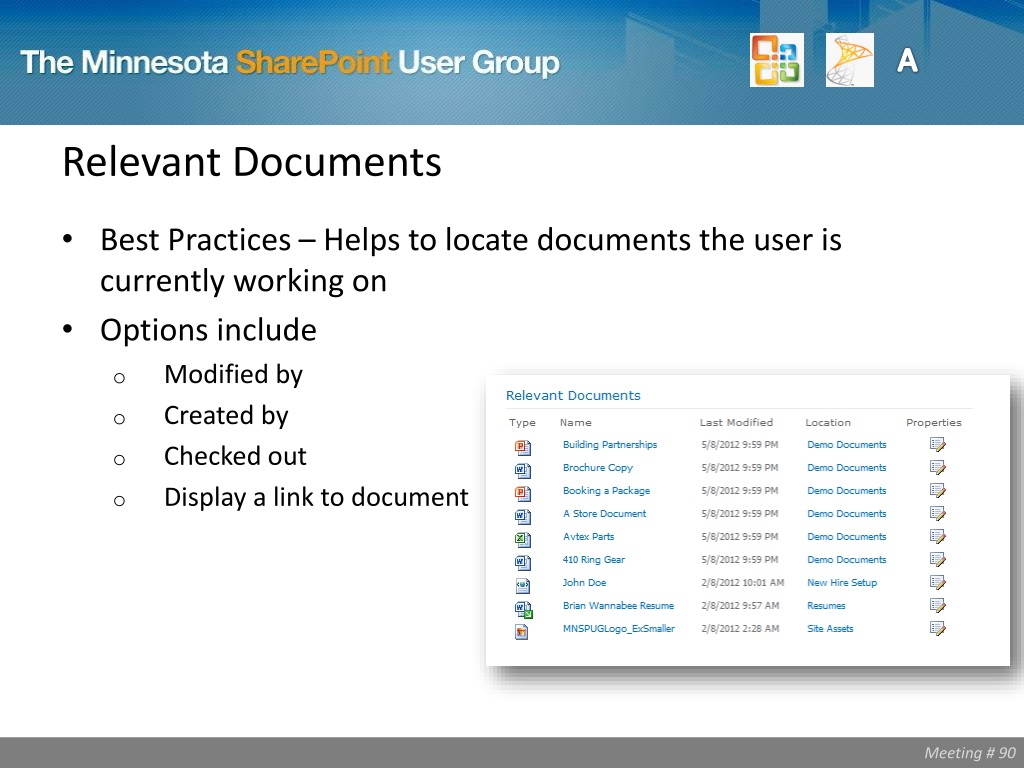Open the Brian Wannabee Resume link
1024x768 pixels.
(618, 605)
